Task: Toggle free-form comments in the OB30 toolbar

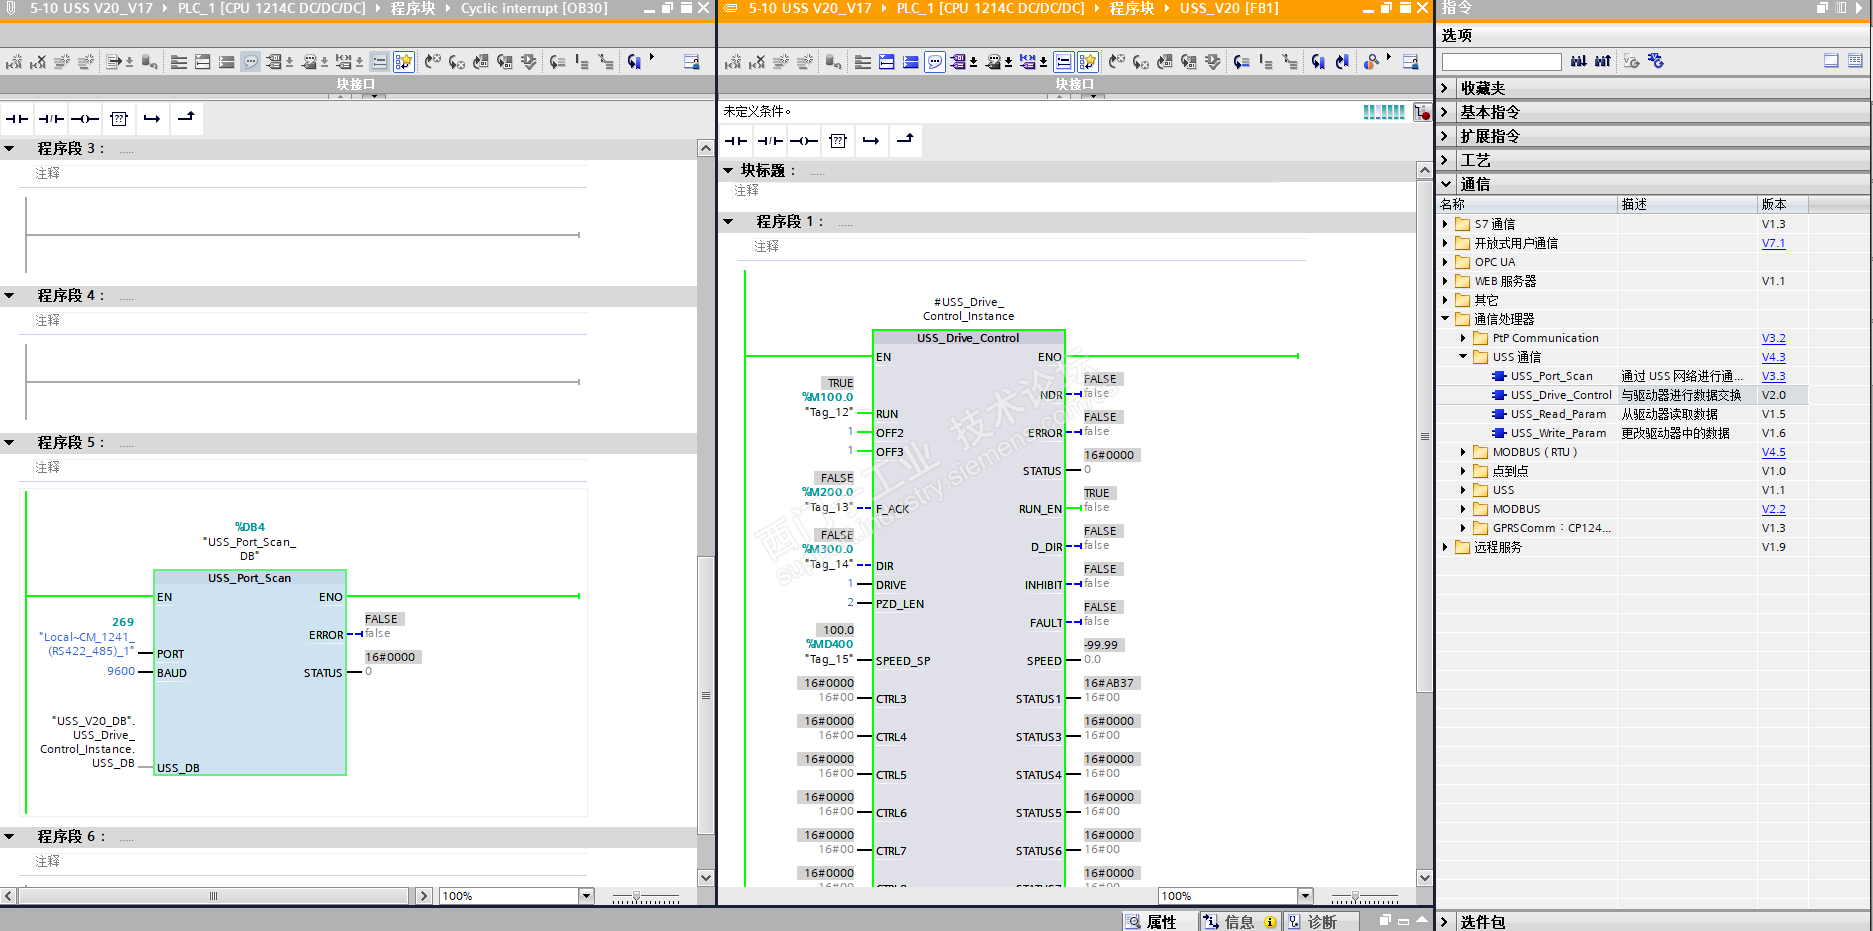Action: 251,62
